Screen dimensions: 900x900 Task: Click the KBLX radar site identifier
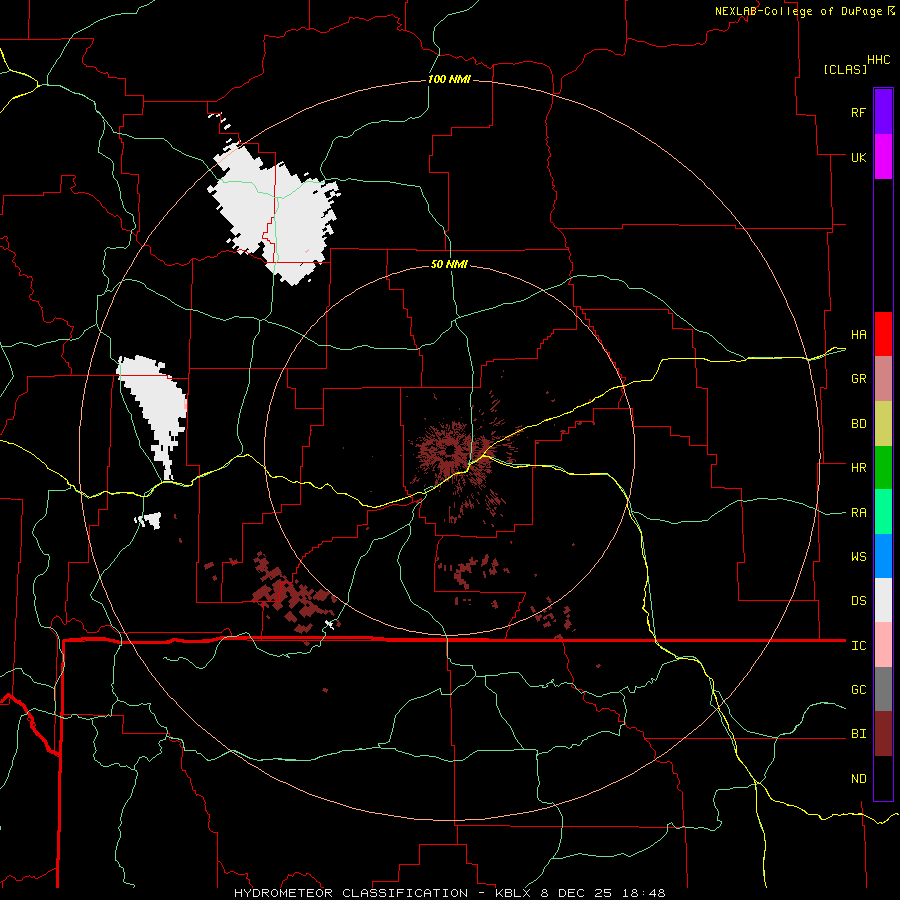[515, 893]
